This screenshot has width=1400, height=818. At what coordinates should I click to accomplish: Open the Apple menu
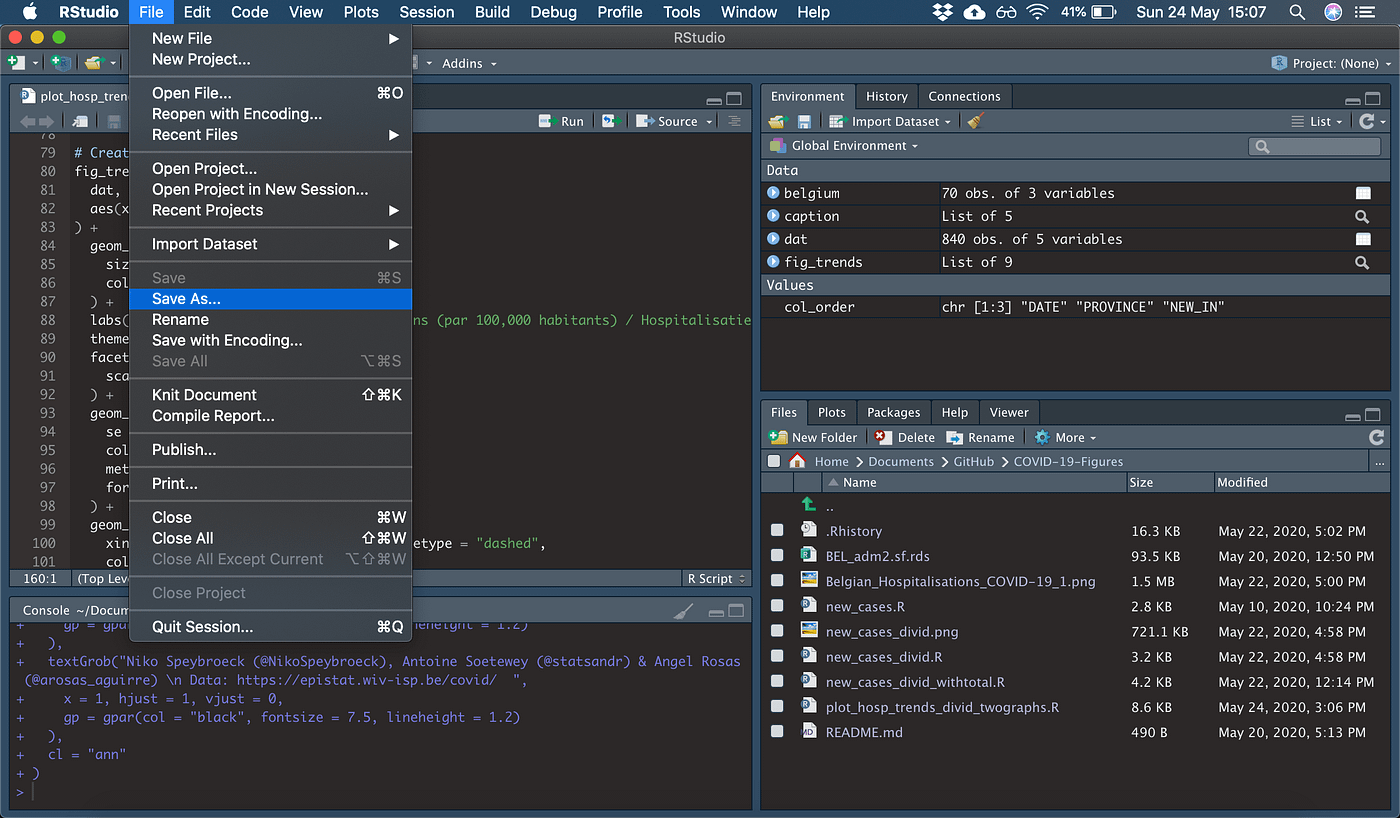pos(29,12)
